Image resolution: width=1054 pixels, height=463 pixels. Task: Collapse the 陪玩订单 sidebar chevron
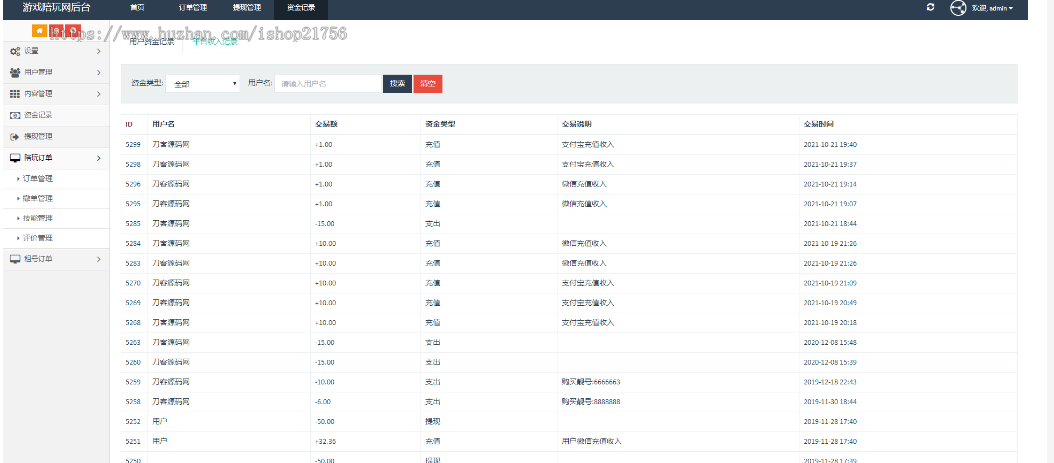coord(99,158)
